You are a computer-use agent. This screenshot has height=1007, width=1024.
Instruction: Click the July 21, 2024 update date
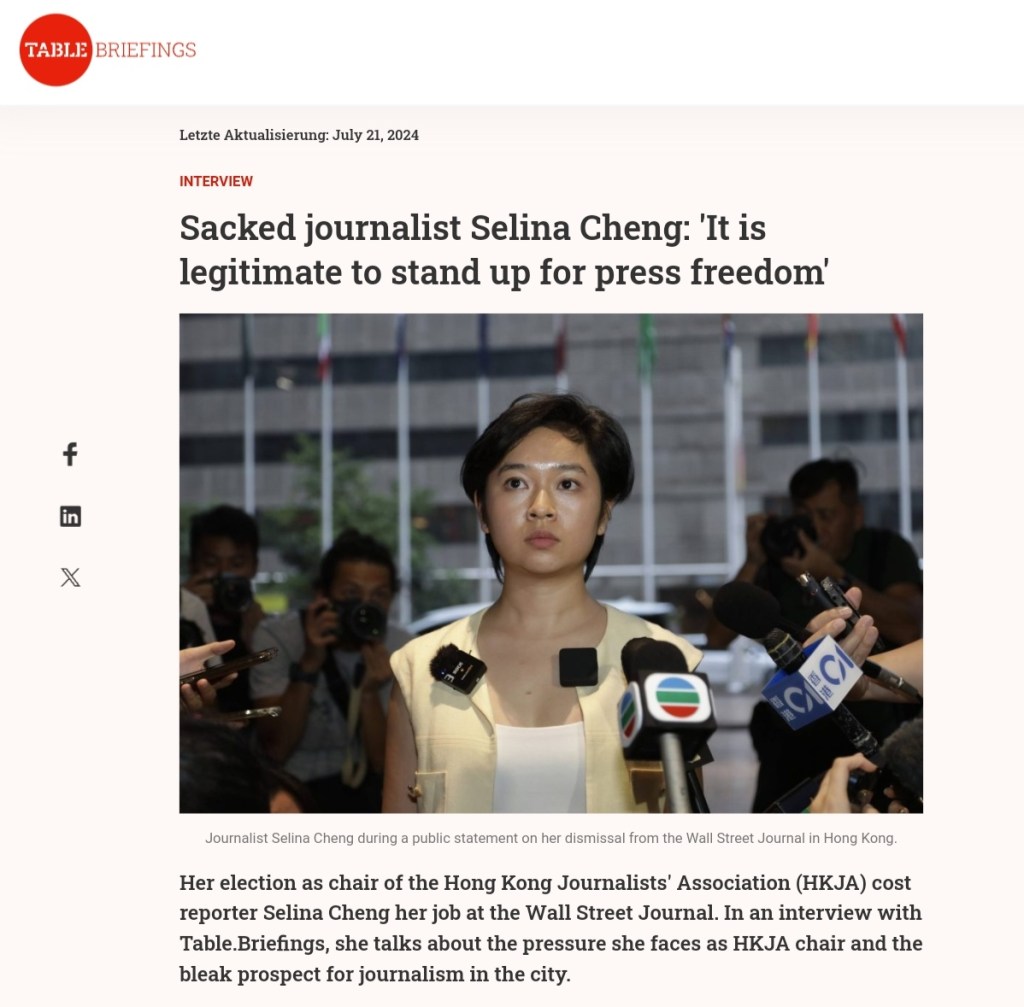[376, 135]
